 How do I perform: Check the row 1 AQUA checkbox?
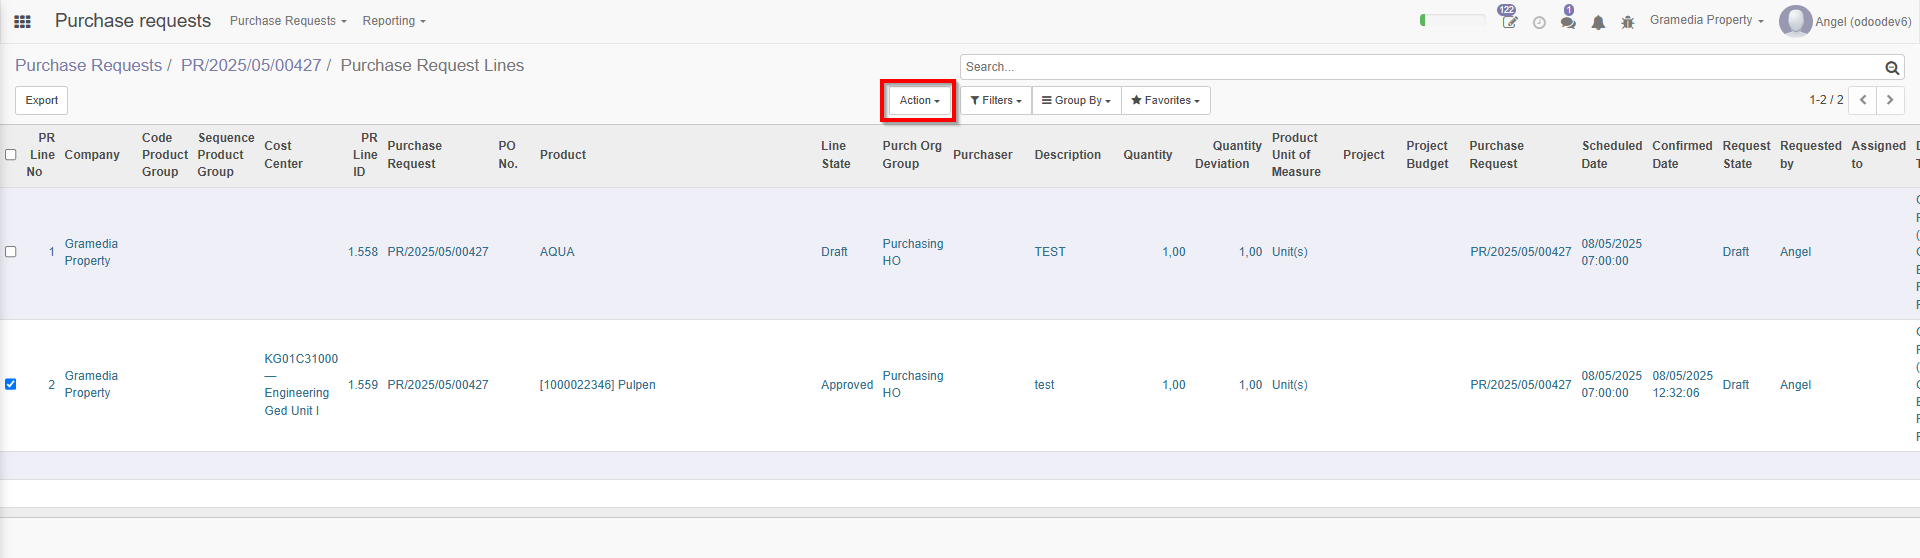click(11, 252)
